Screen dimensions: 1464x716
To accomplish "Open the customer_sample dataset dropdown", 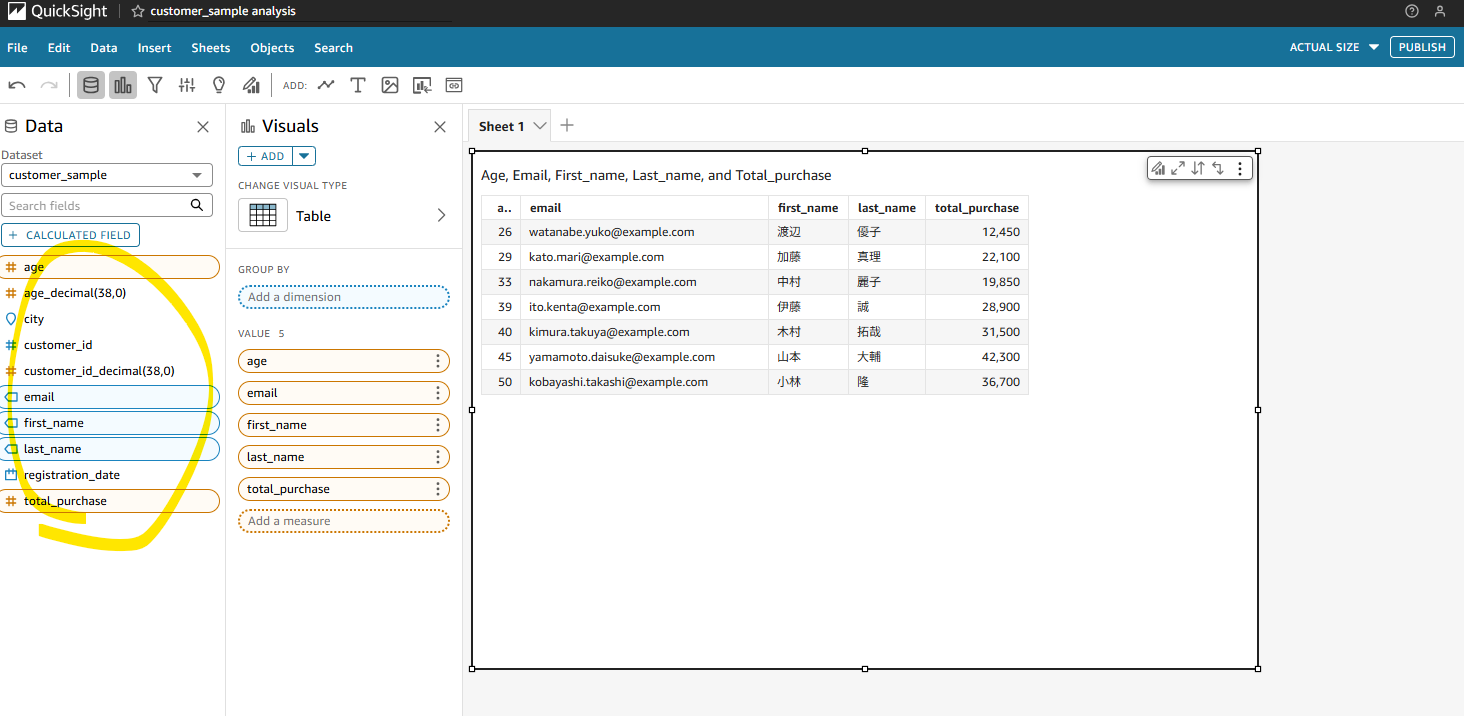I will point(107,175).
